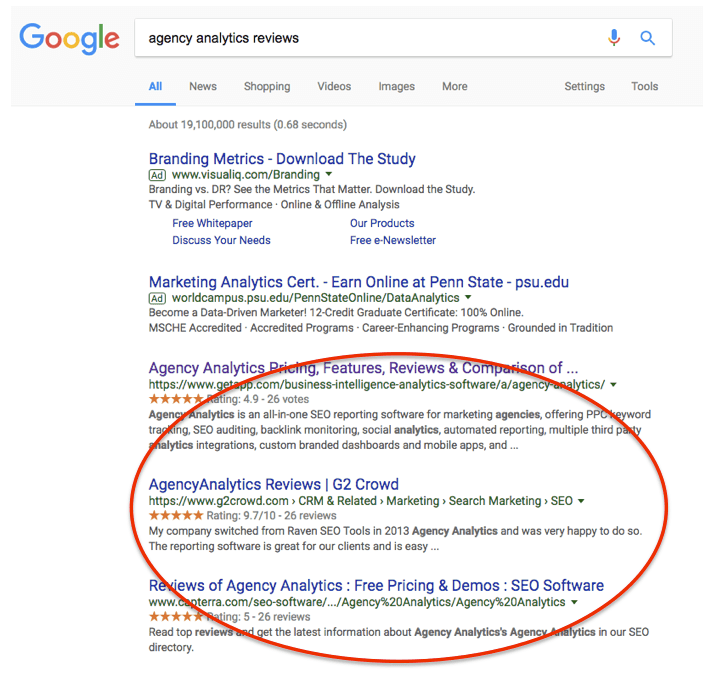Open the Free Whitepaper sitelink
The width and height of the screenshot is (703, 683).
212,223
